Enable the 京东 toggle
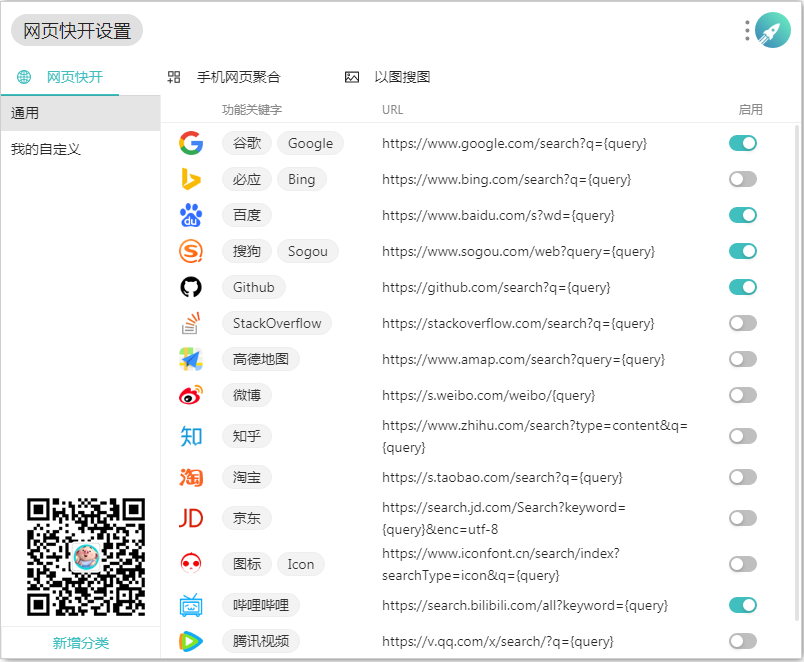804x662 pixels. [742, 518]
